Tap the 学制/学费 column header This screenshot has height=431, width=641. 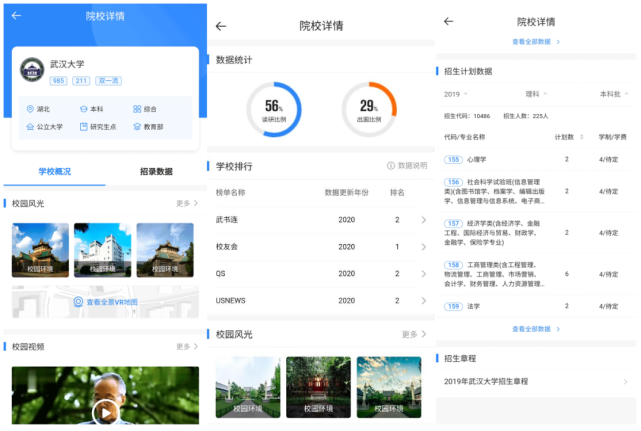pos(612,137)
